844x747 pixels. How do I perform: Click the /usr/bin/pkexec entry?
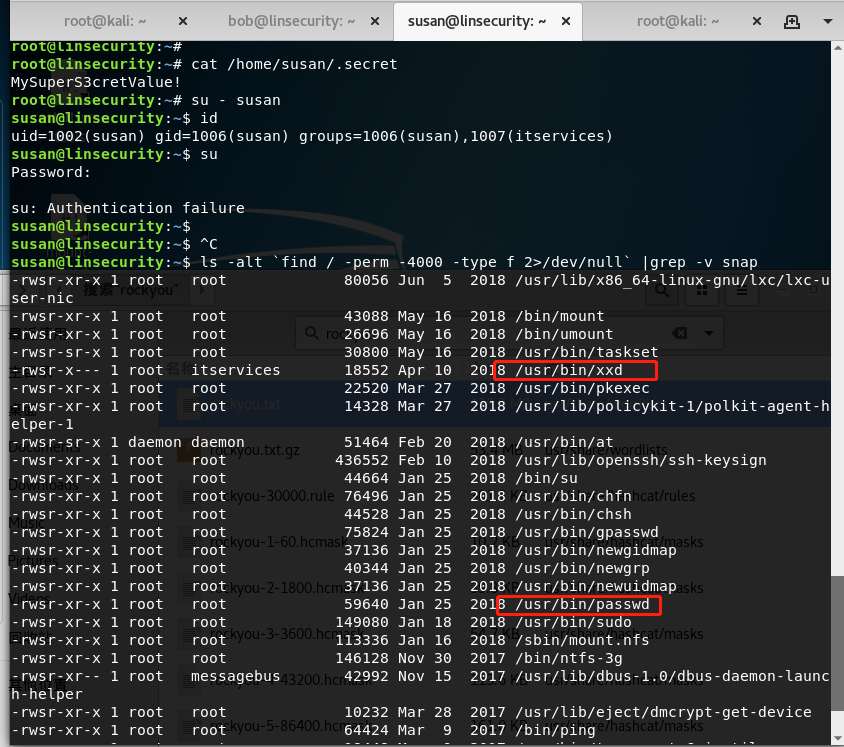(582, 389)
